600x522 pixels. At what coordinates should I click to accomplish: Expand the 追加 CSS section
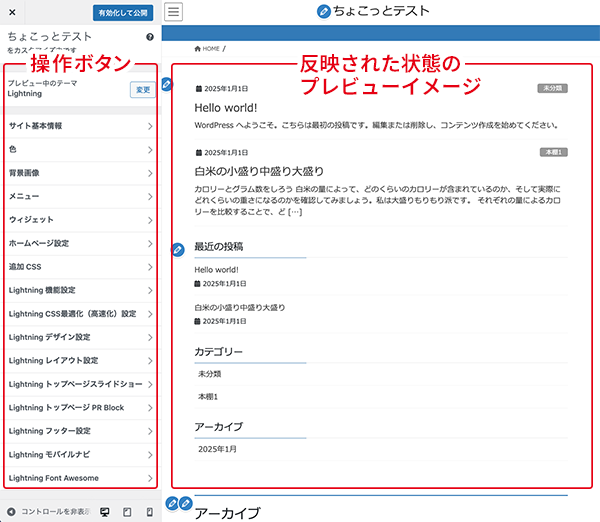click(x=80, y=267)
